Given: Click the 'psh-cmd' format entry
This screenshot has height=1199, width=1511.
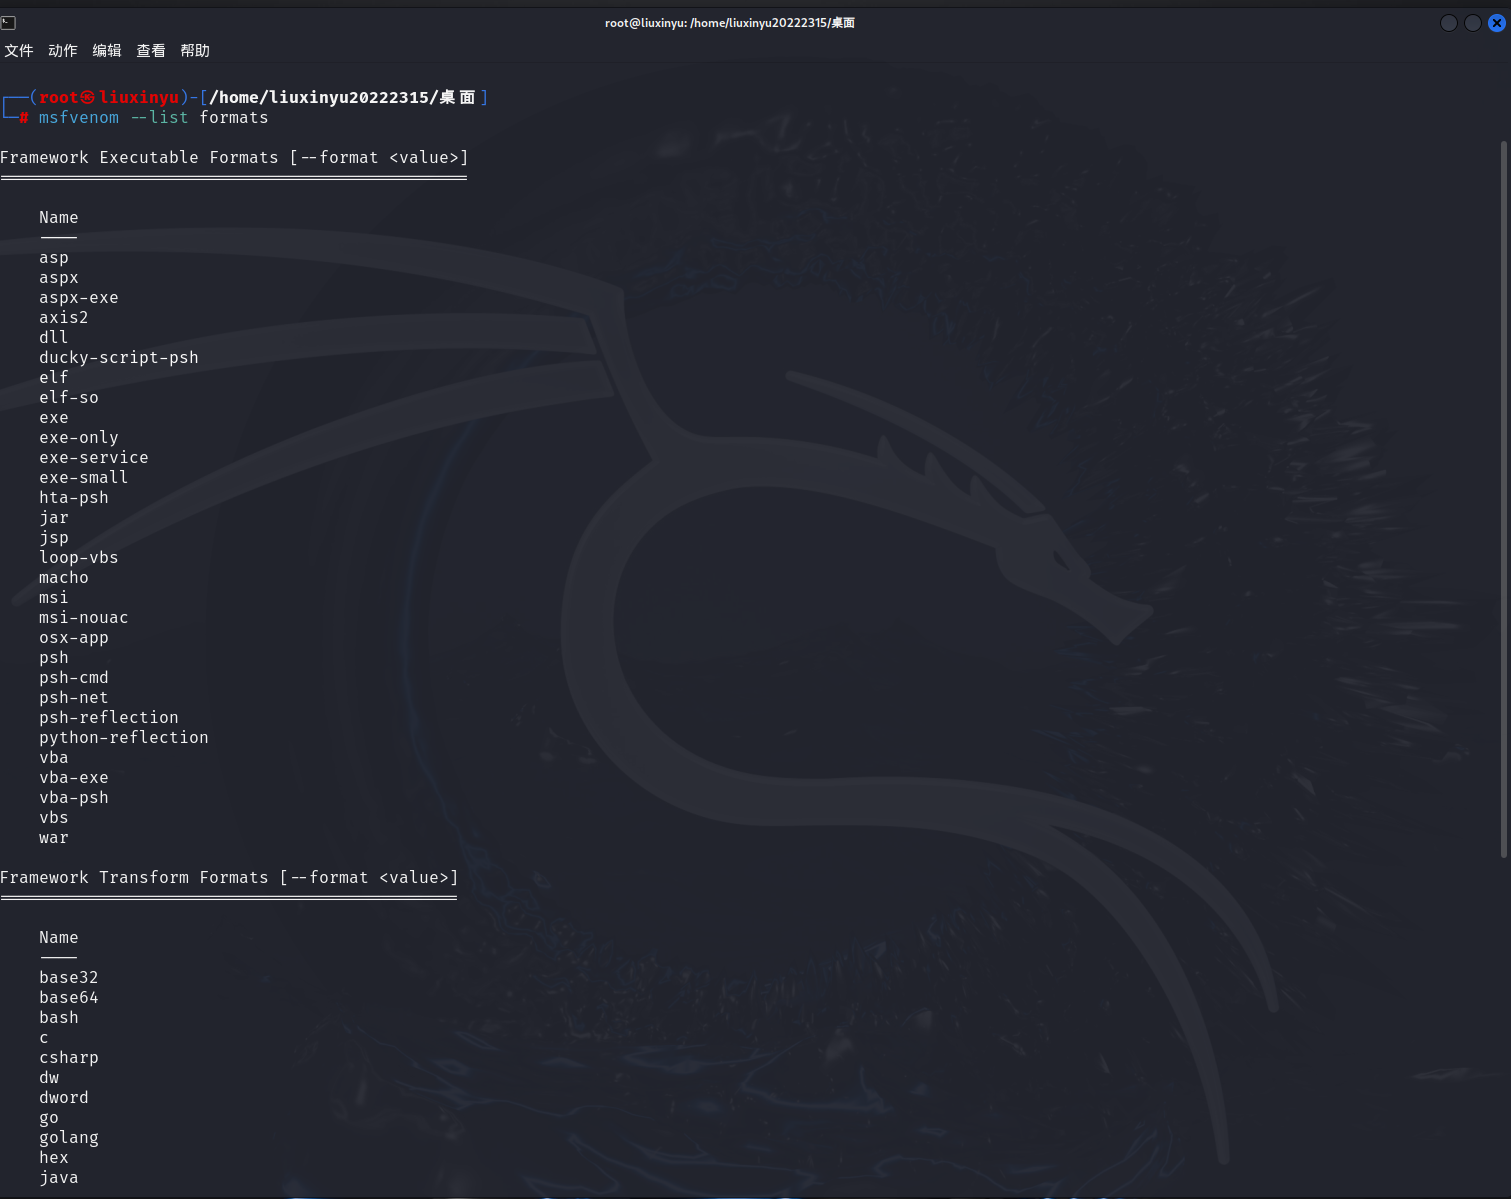Looking at the screenshot, I should [74, 678].
